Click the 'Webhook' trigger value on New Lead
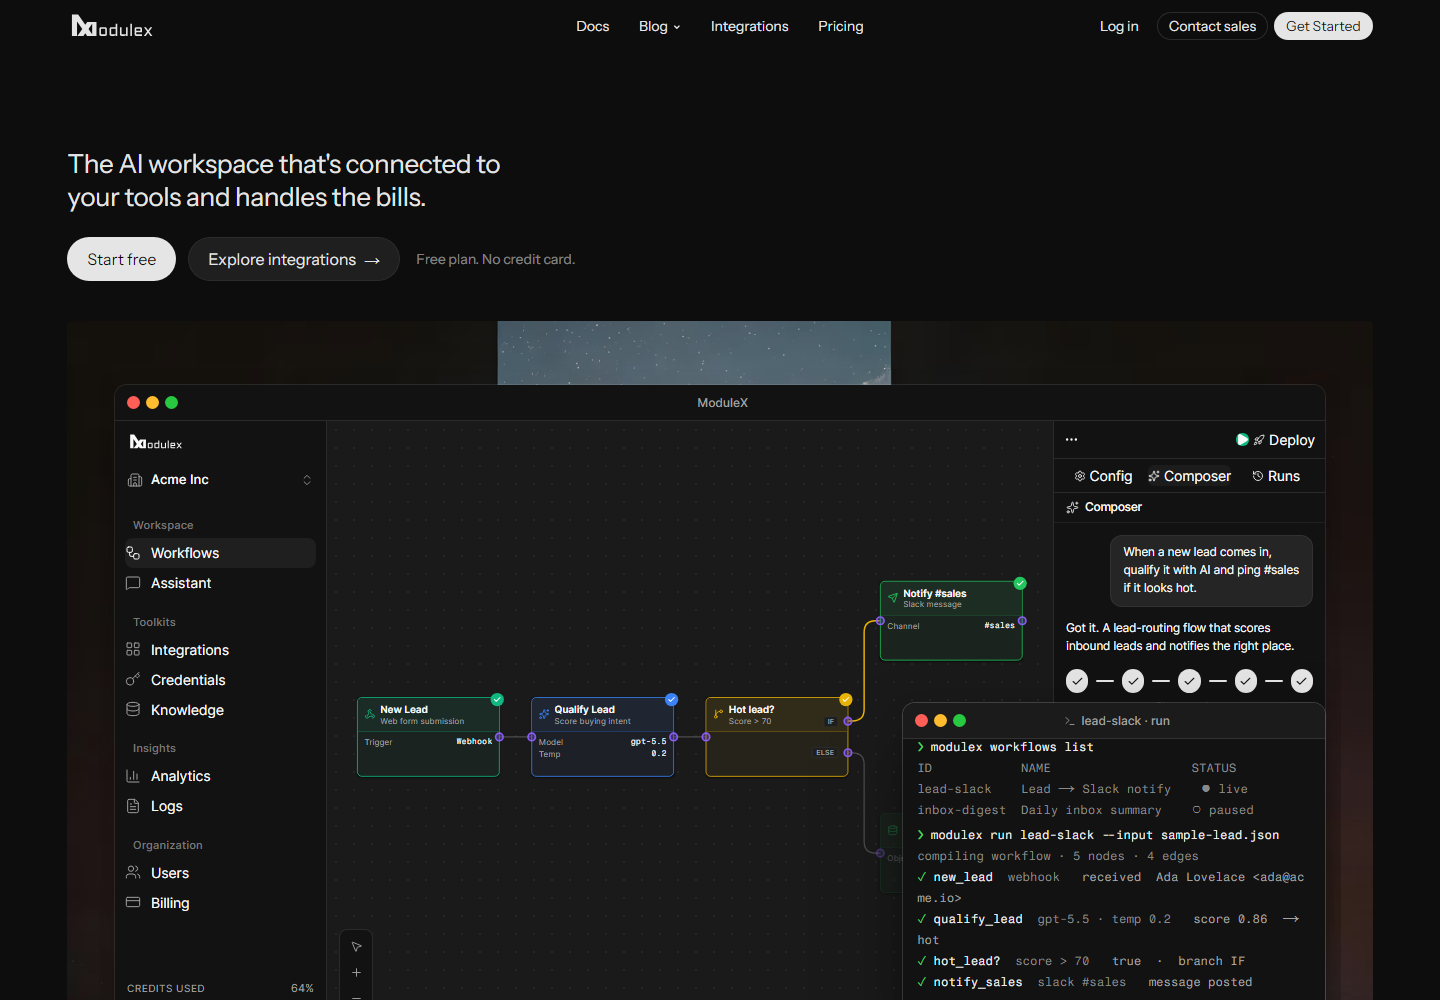Viewport: 1440px width, 1000px height. 474,742
